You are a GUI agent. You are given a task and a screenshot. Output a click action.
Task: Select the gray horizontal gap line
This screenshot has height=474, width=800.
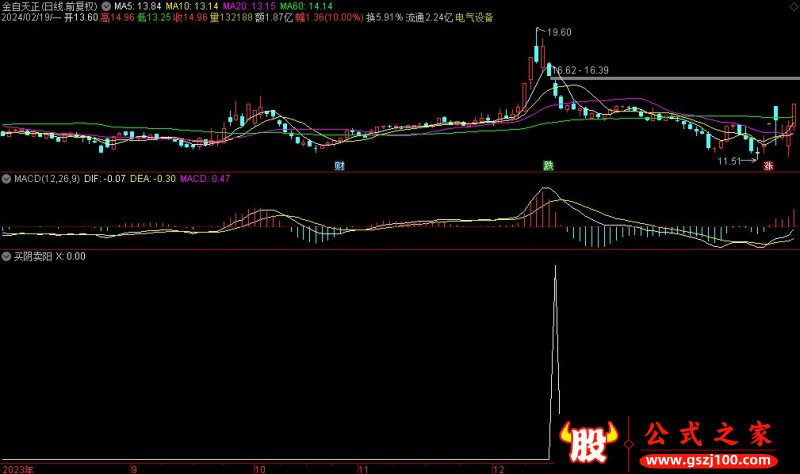tap(674, 78)
